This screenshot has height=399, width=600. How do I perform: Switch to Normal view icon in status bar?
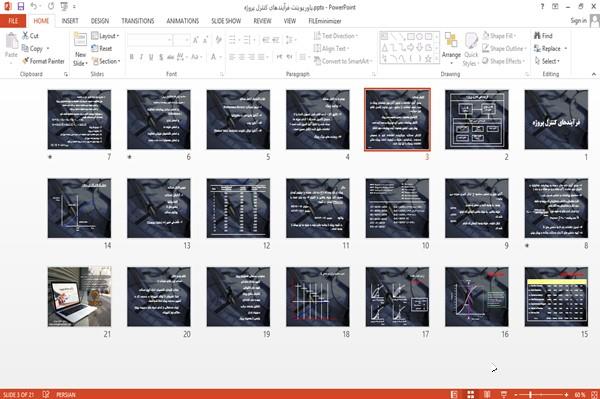click(454, 394)
